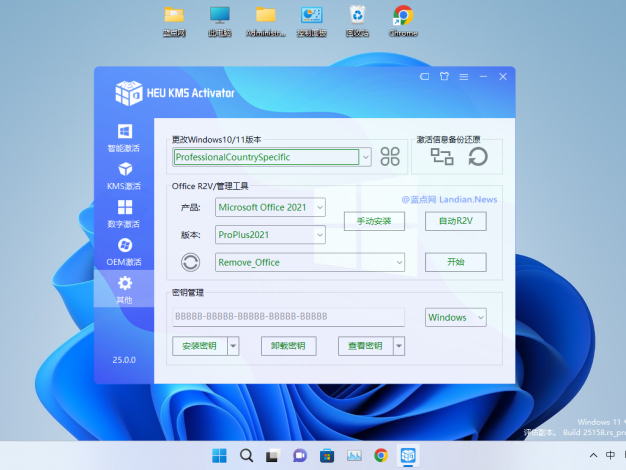Open the hamburger menu in title bar
Screen dimensions: 626x470
tap(464, 77)
